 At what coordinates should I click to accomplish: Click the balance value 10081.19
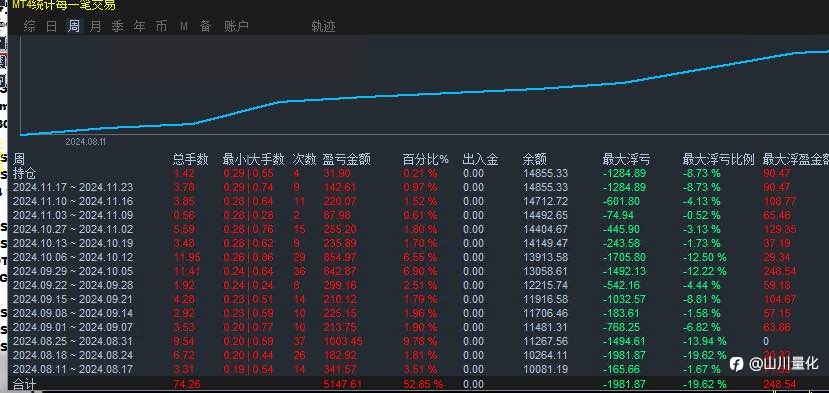[545, 369]
